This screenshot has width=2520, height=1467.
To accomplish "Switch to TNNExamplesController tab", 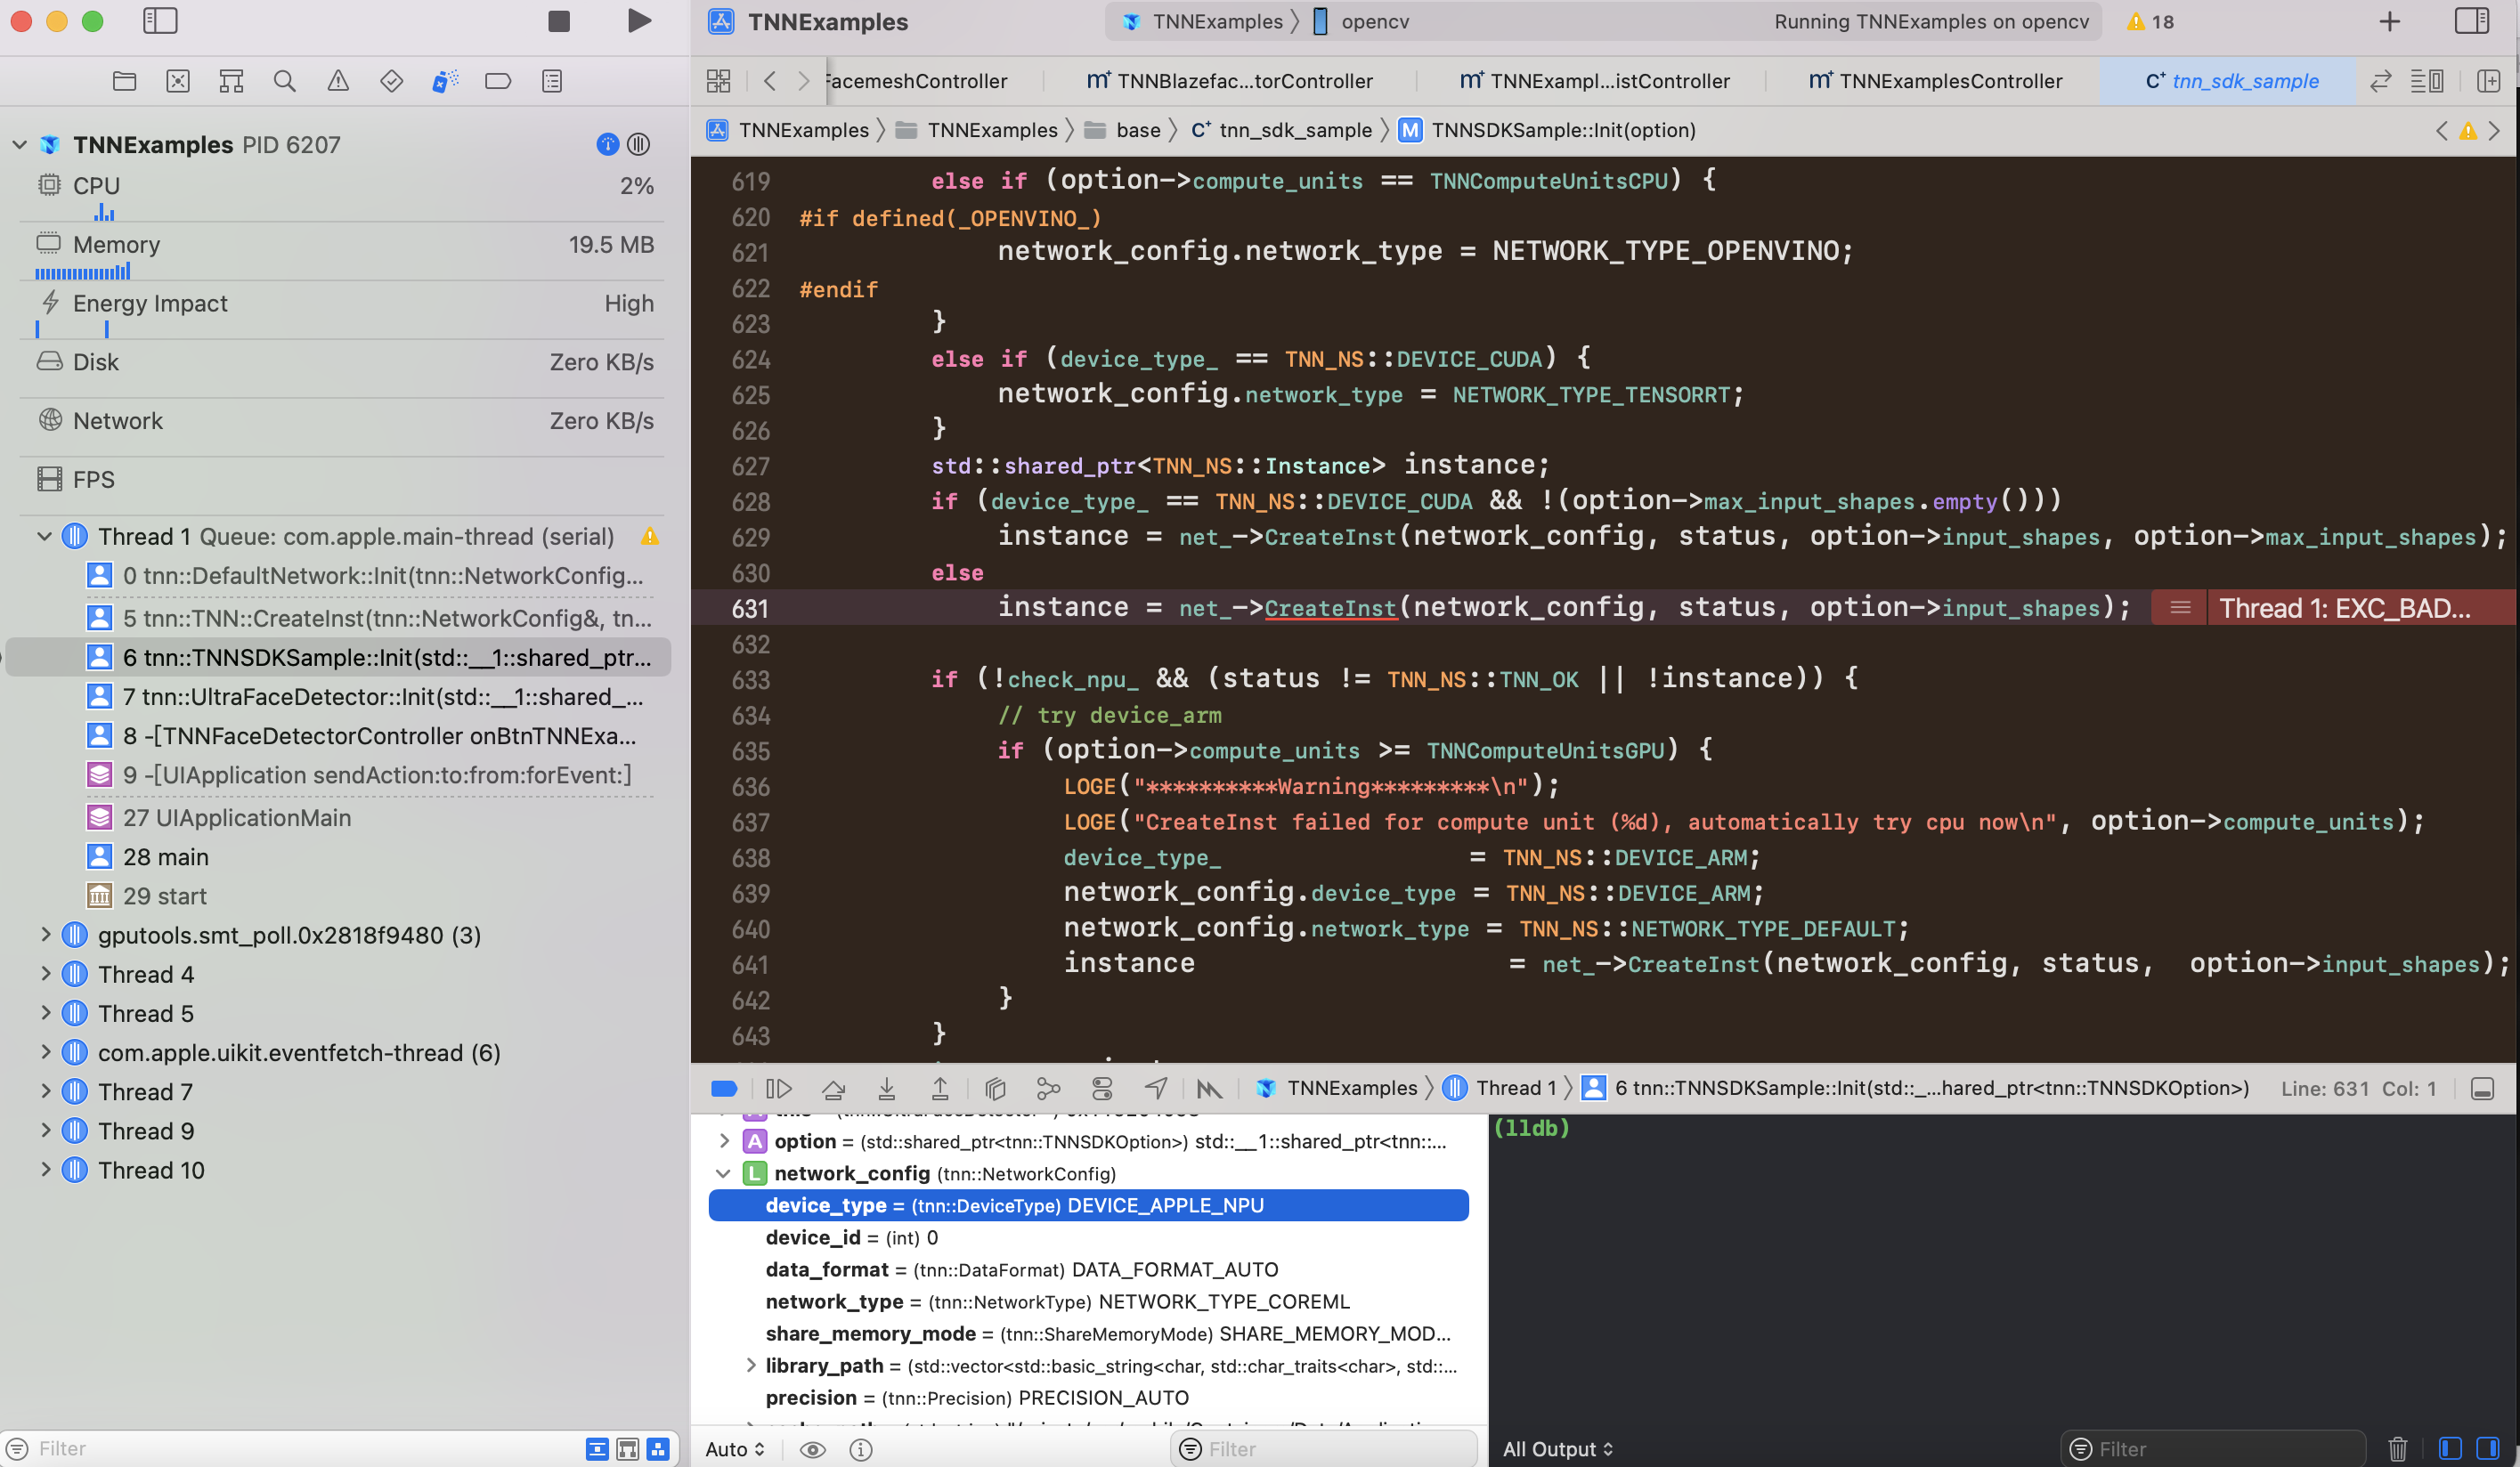I will [1950, 81].
